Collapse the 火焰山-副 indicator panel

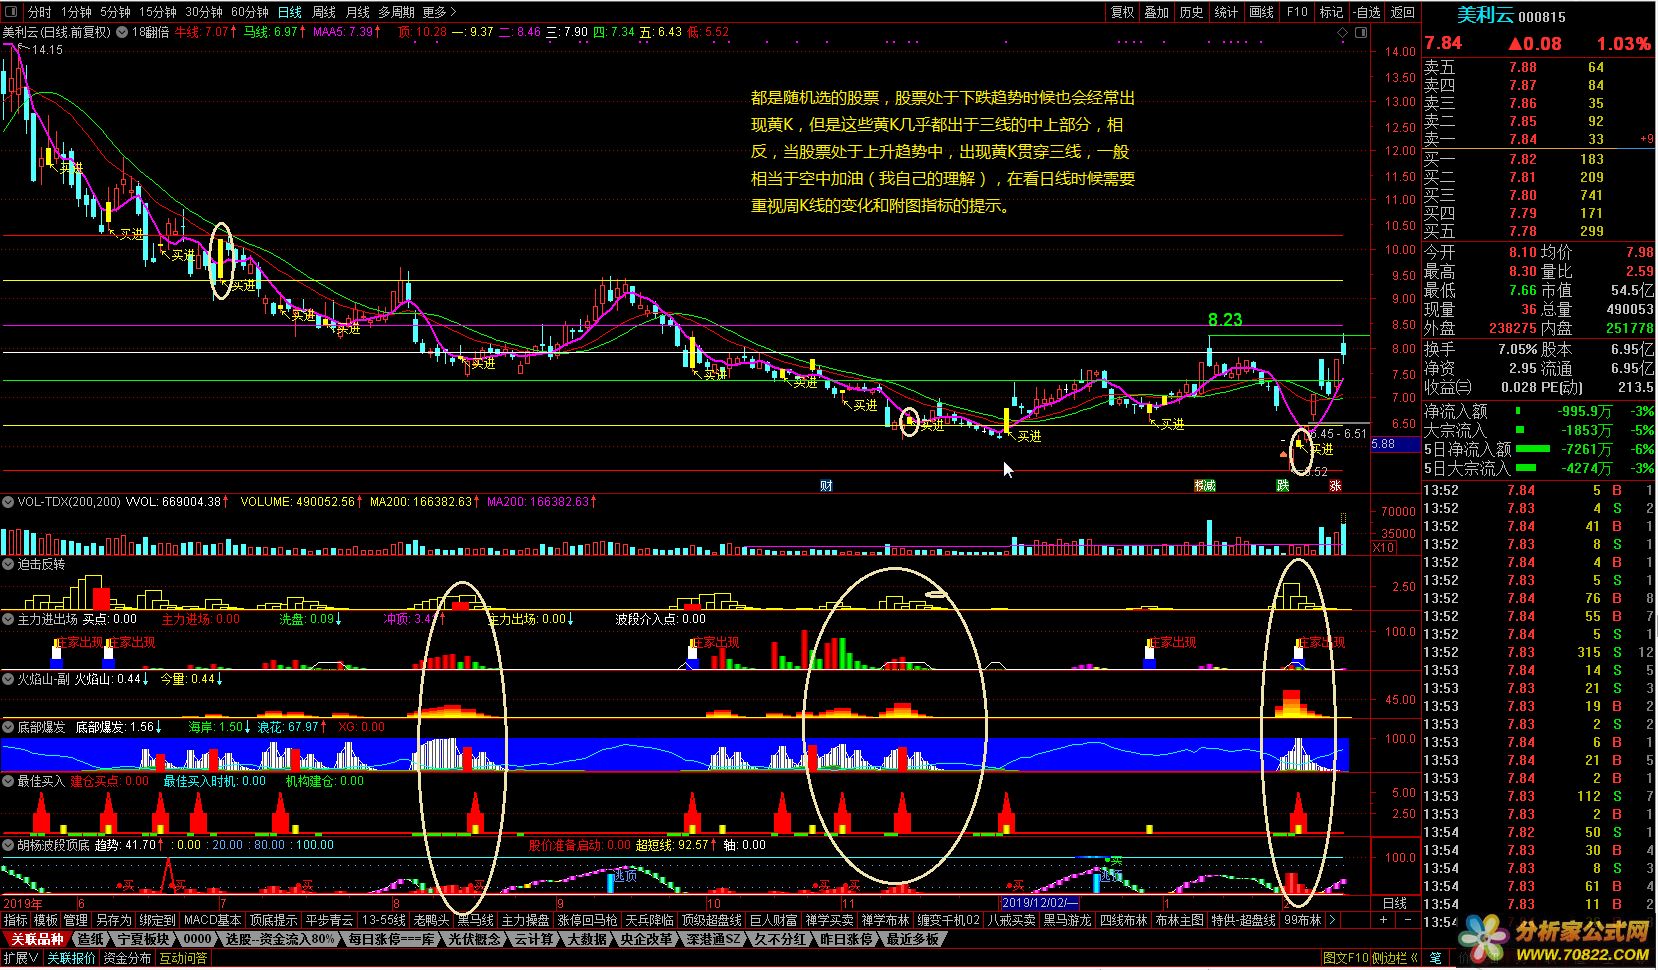pos(9,679)
